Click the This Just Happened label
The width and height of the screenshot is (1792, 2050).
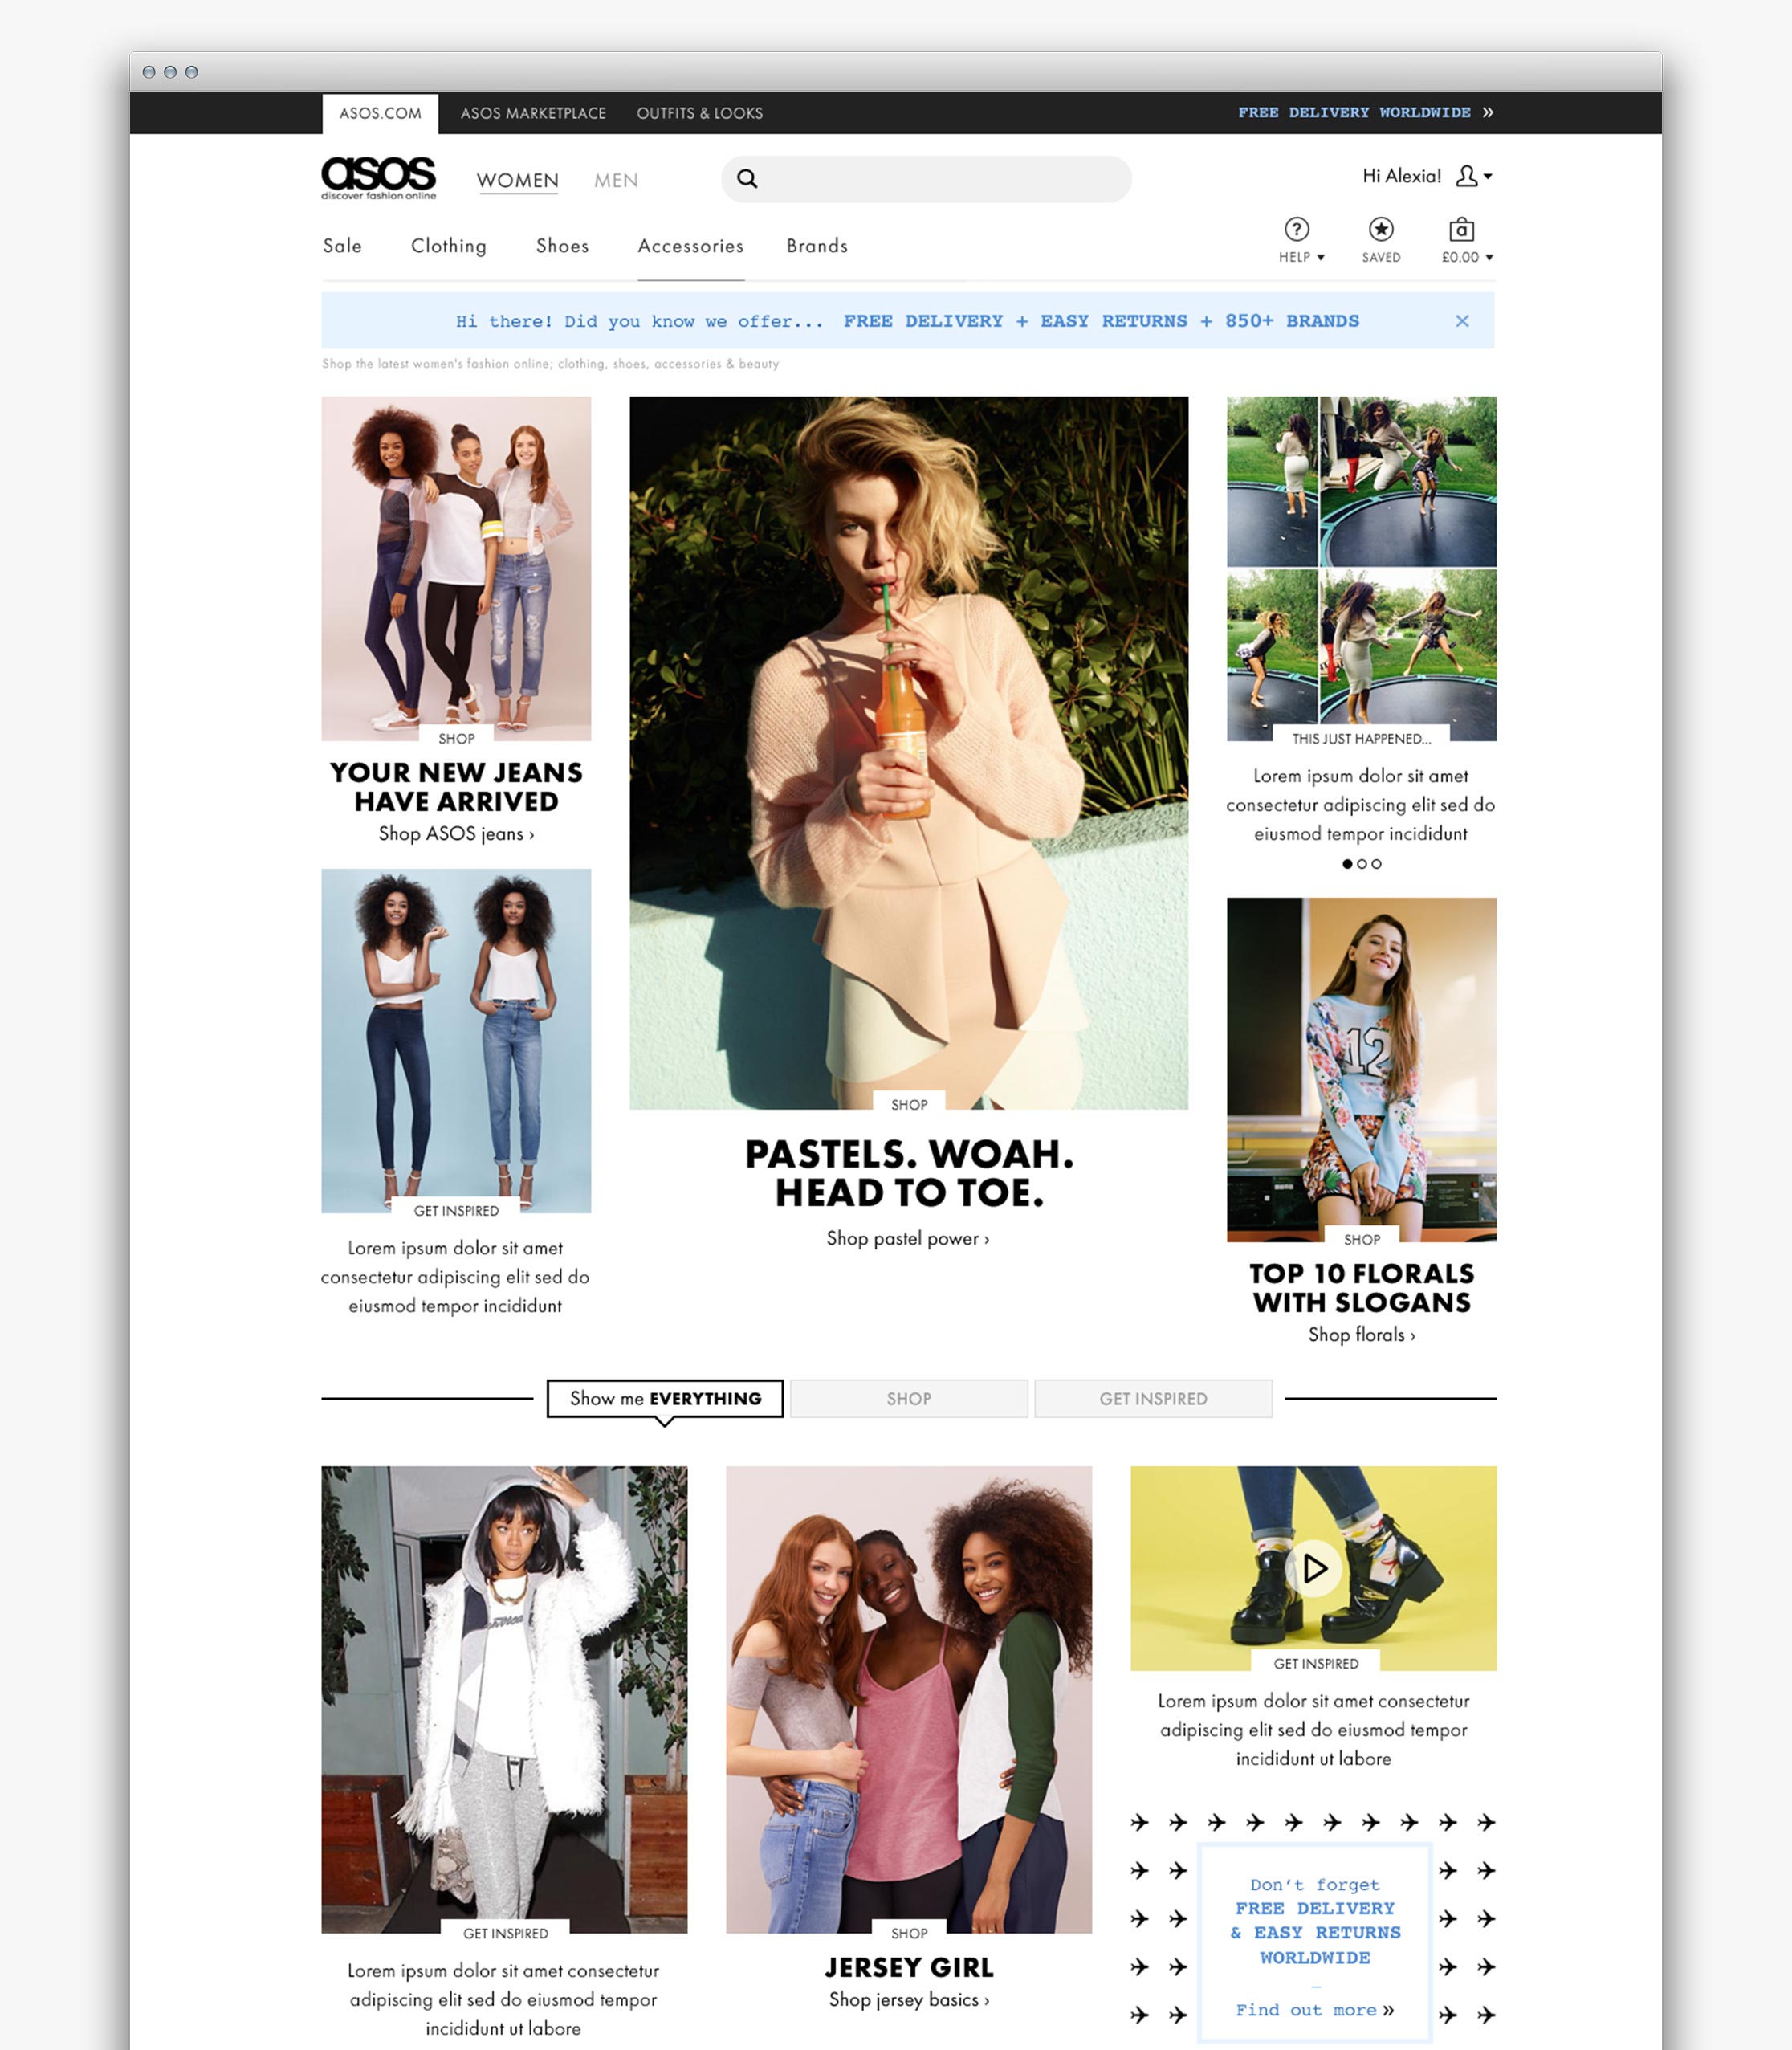click(1361, 739)
